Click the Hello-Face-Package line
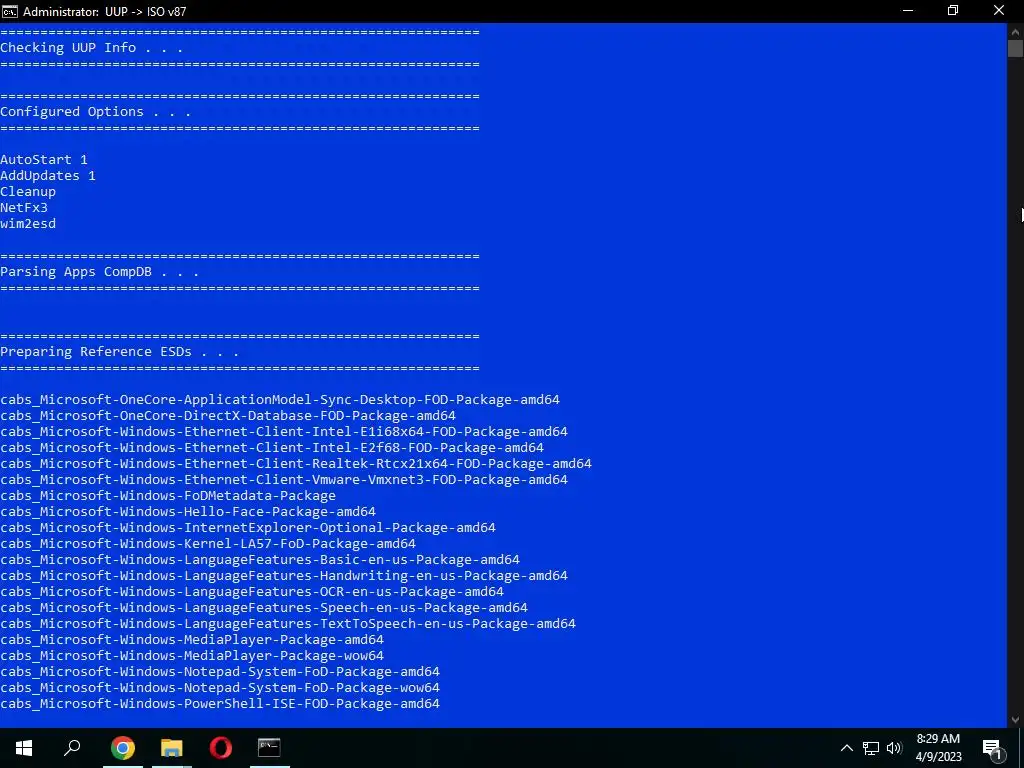Image resolution: width=1024 pixels, height=768 pixels. pos(188,511)
